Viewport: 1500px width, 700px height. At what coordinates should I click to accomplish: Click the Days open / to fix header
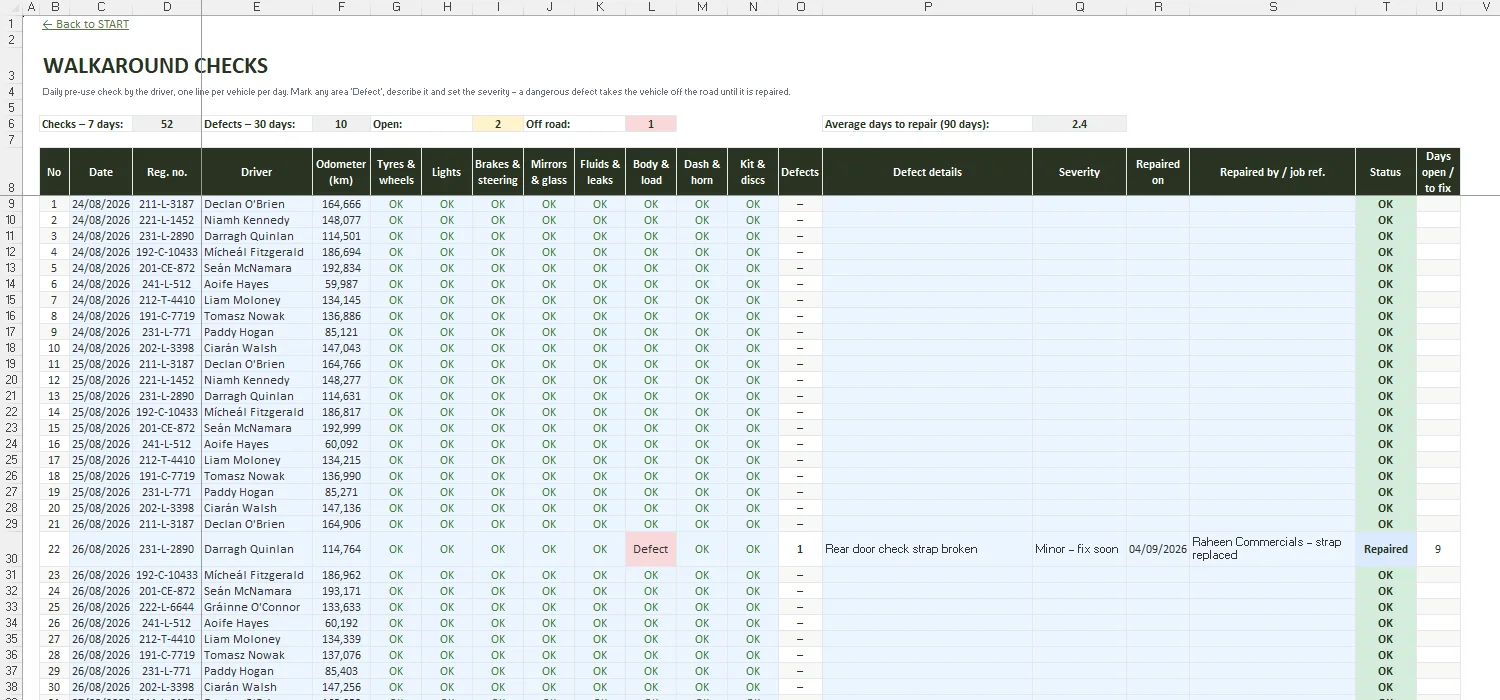pyautogui.click(x=1438, y=172)
